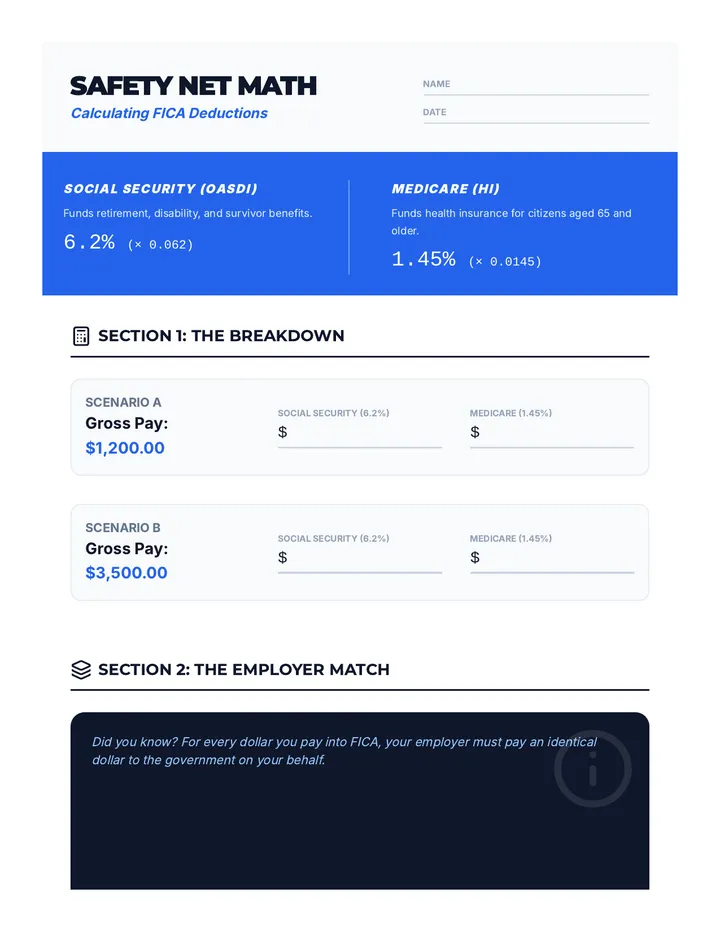This screenshot has width=720, height=932.
Task: Click the Did you know employer text
Action: [x=344, y=751]
